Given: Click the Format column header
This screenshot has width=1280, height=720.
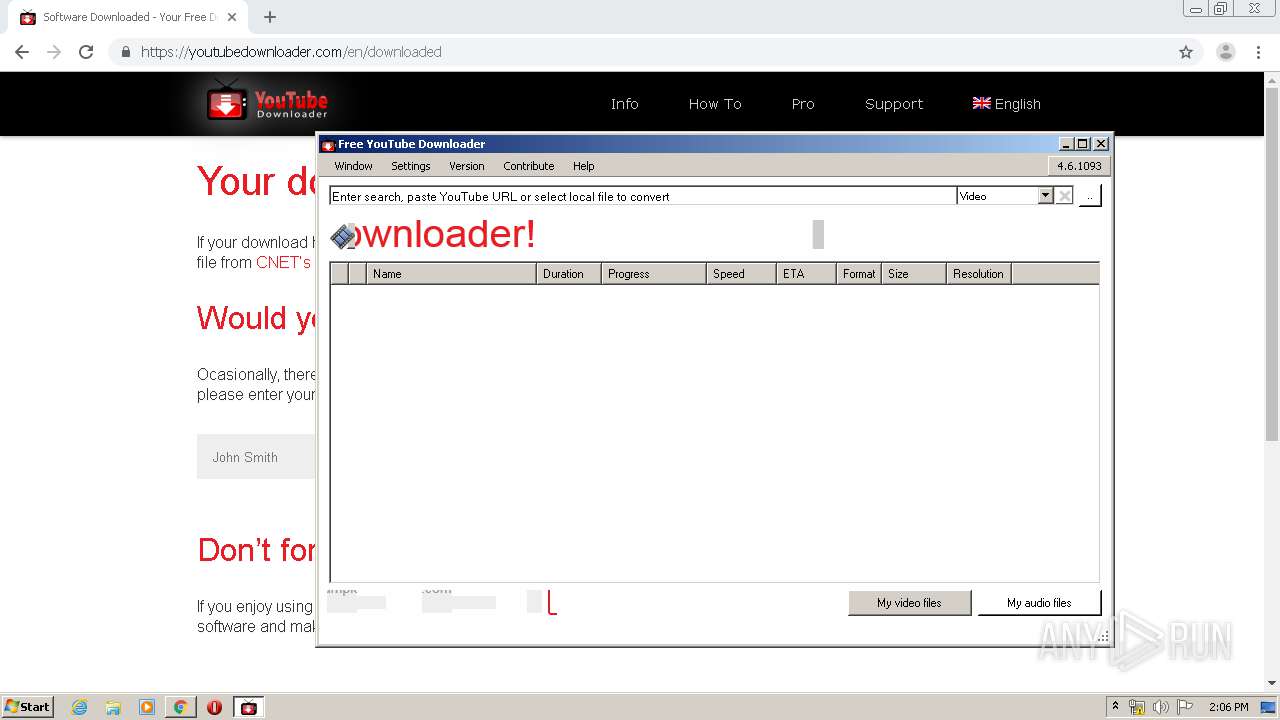Looking at the screenshot, I should pyautogui.click(x=858, y=273).
